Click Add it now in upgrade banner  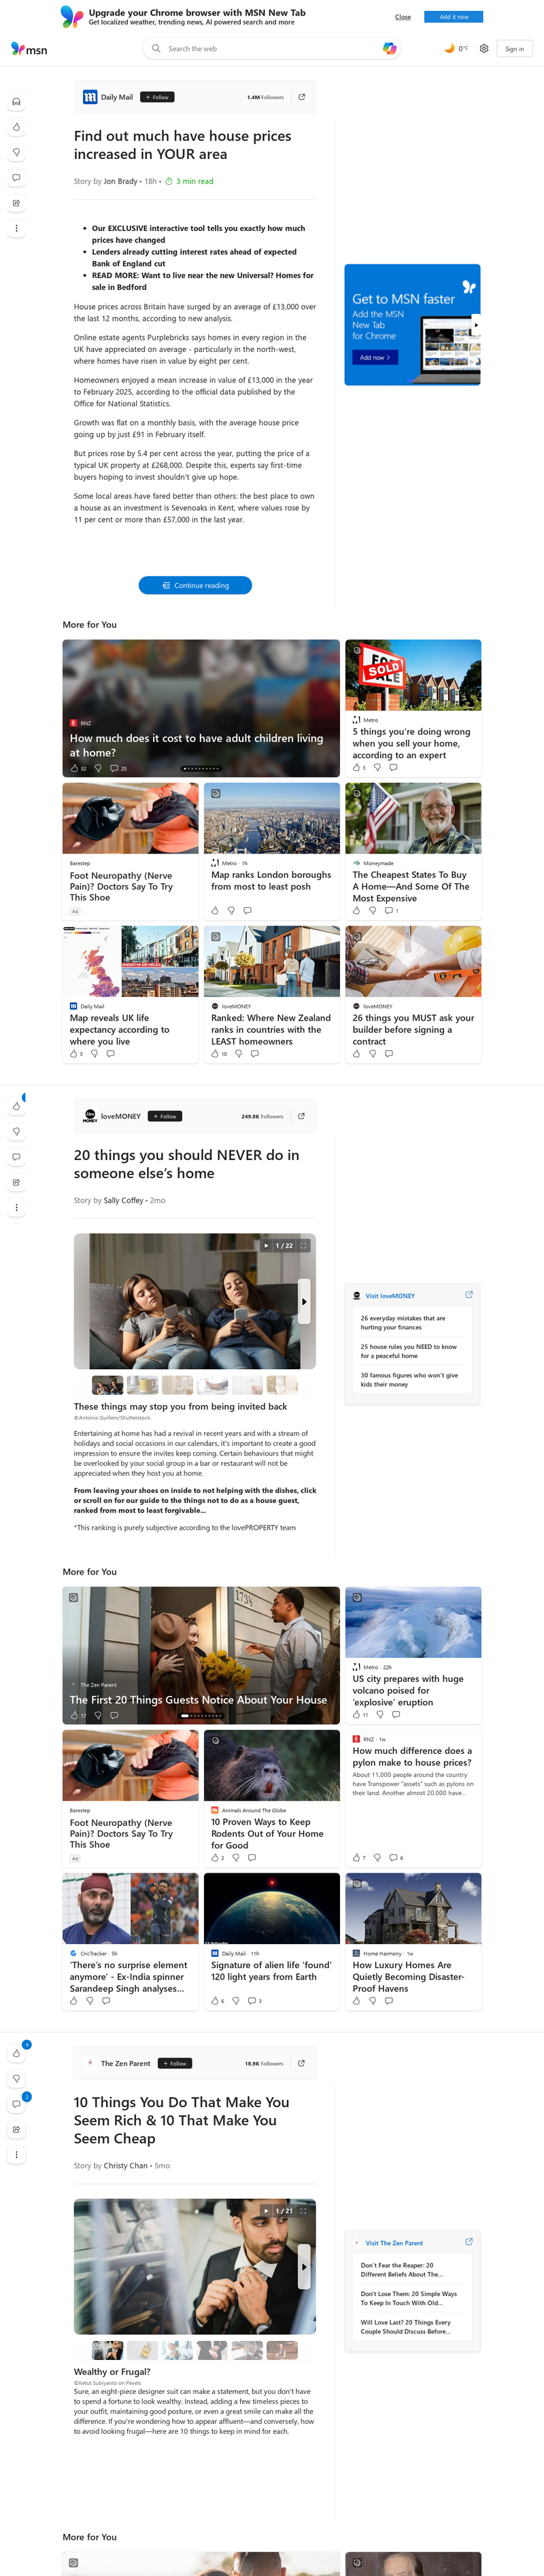point(453,17)
